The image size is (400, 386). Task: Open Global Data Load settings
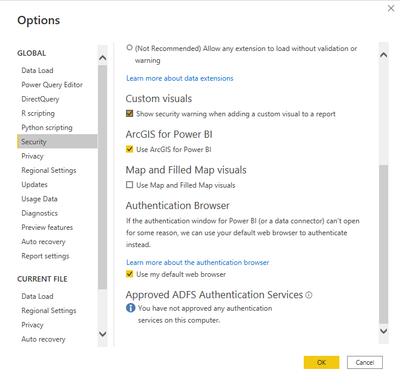point(37,70)
